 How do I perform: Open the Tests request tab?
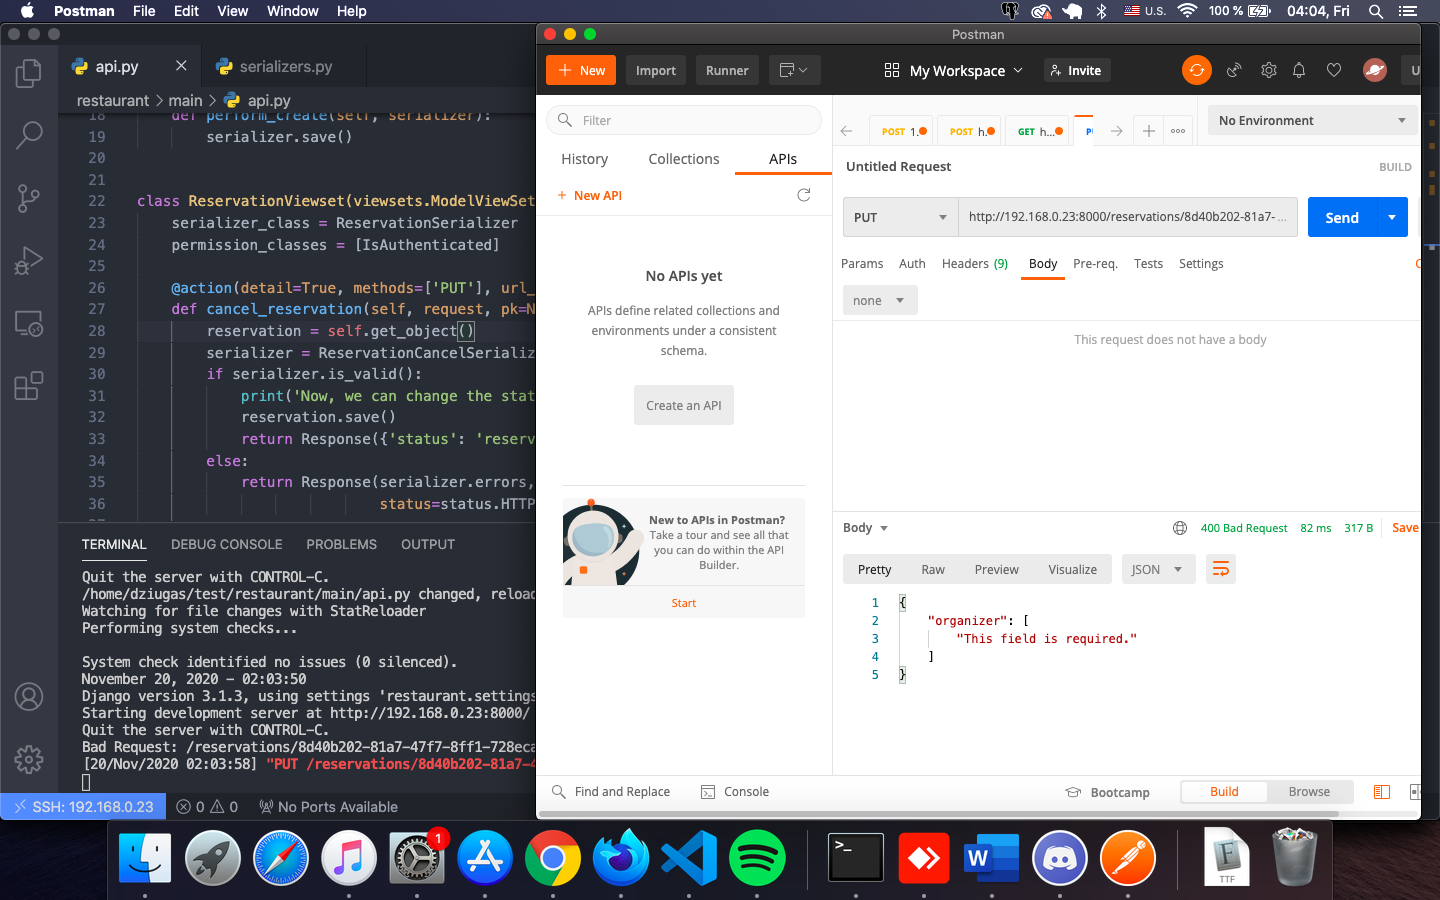1148,264
